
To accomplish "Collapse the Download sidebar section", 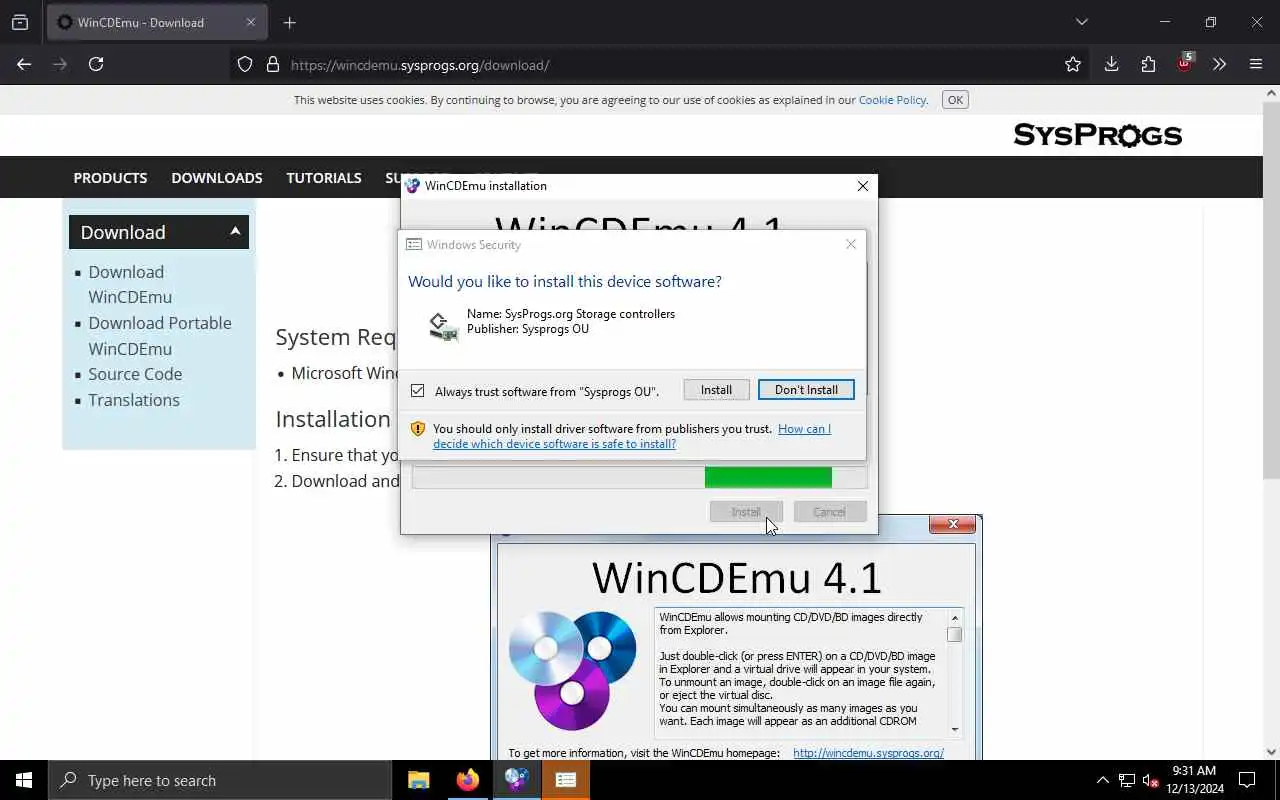I will tap(159, 232).
